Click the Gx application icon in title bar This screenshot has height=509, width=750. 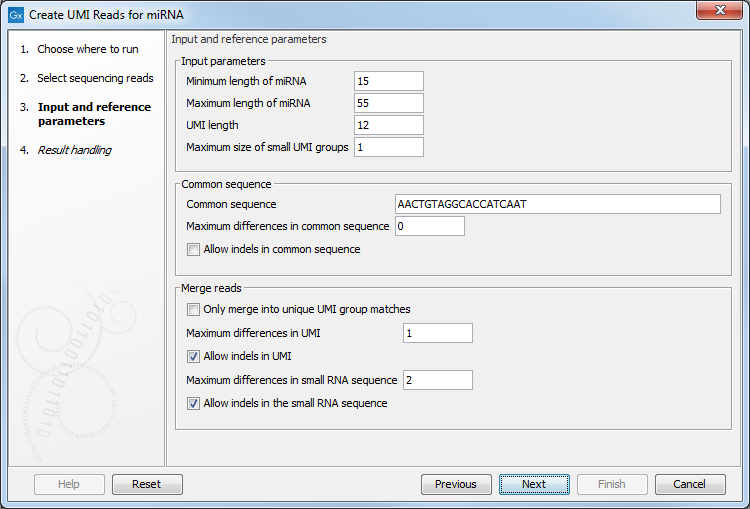tap(16, 15)
